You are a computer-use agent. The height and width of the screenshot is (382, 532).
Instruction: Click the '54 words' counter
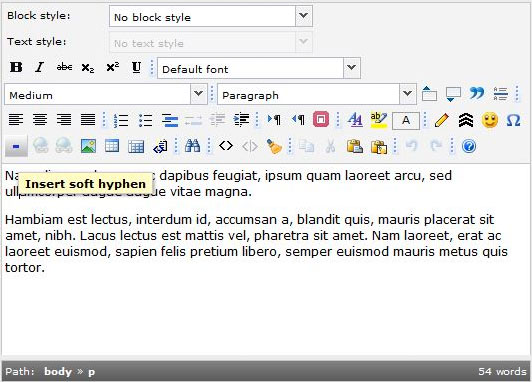tap(502, 371)
